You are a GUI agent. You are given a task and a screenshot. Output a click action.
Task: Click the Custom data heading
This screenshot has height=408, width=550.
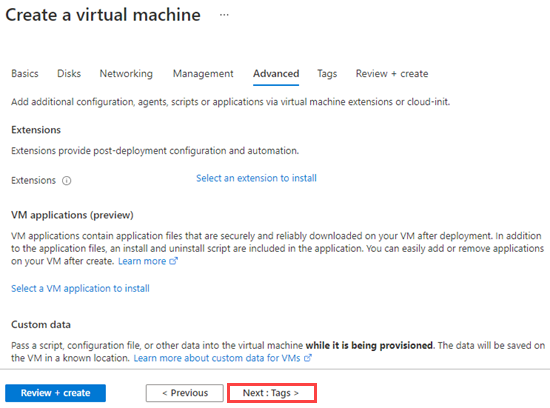point(41,325)
